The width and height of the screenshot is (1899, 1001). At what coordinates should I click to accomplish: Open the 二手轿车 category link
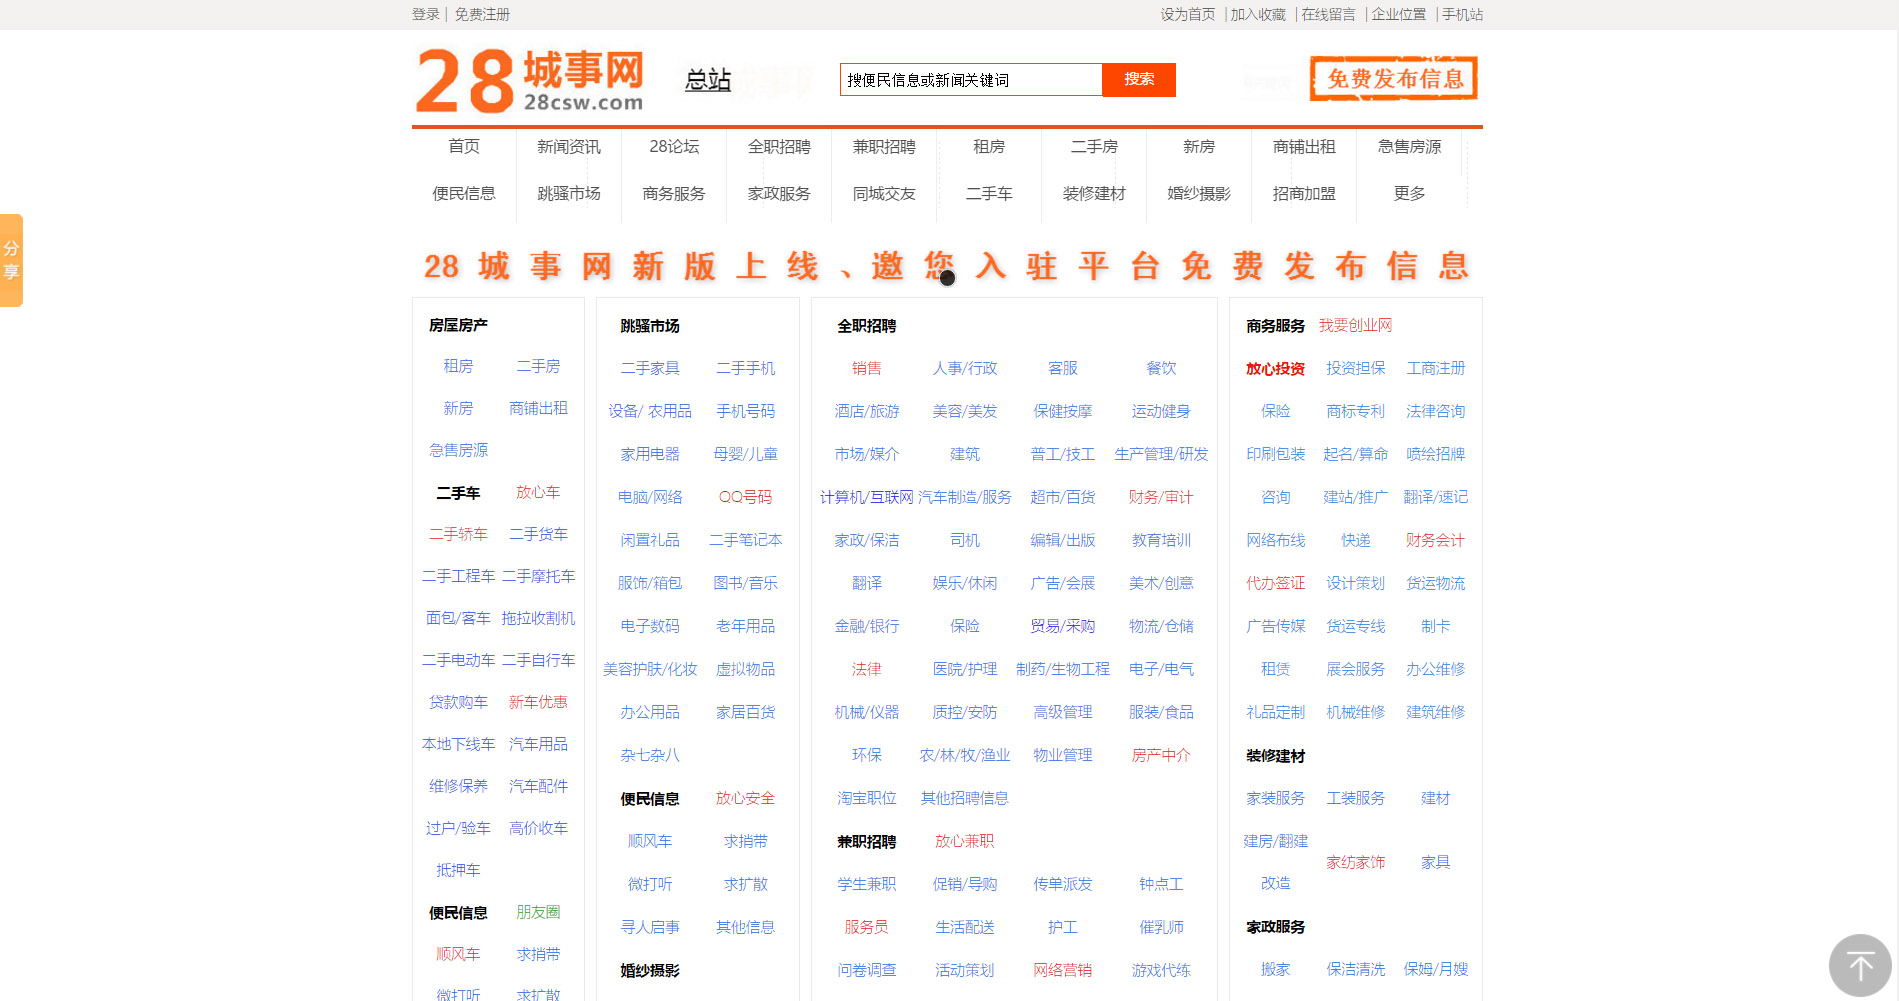pyautogui.click(x=458, y=534)
